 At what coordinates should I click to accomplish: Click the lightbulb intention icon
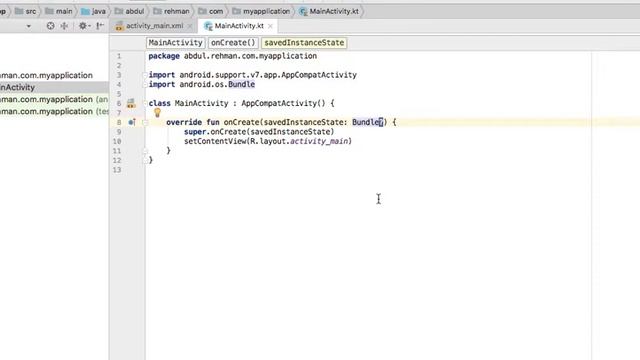point(157,112)
